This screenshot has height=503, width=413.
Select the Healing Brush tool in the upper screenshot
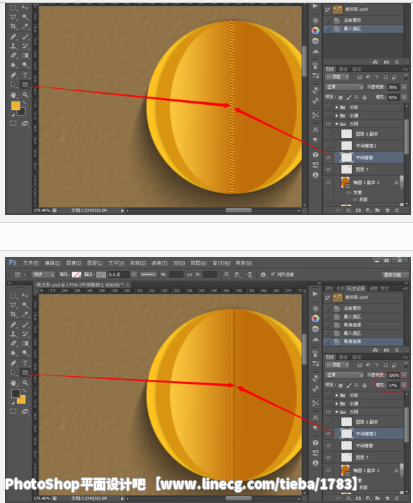[x=13, y=36]
